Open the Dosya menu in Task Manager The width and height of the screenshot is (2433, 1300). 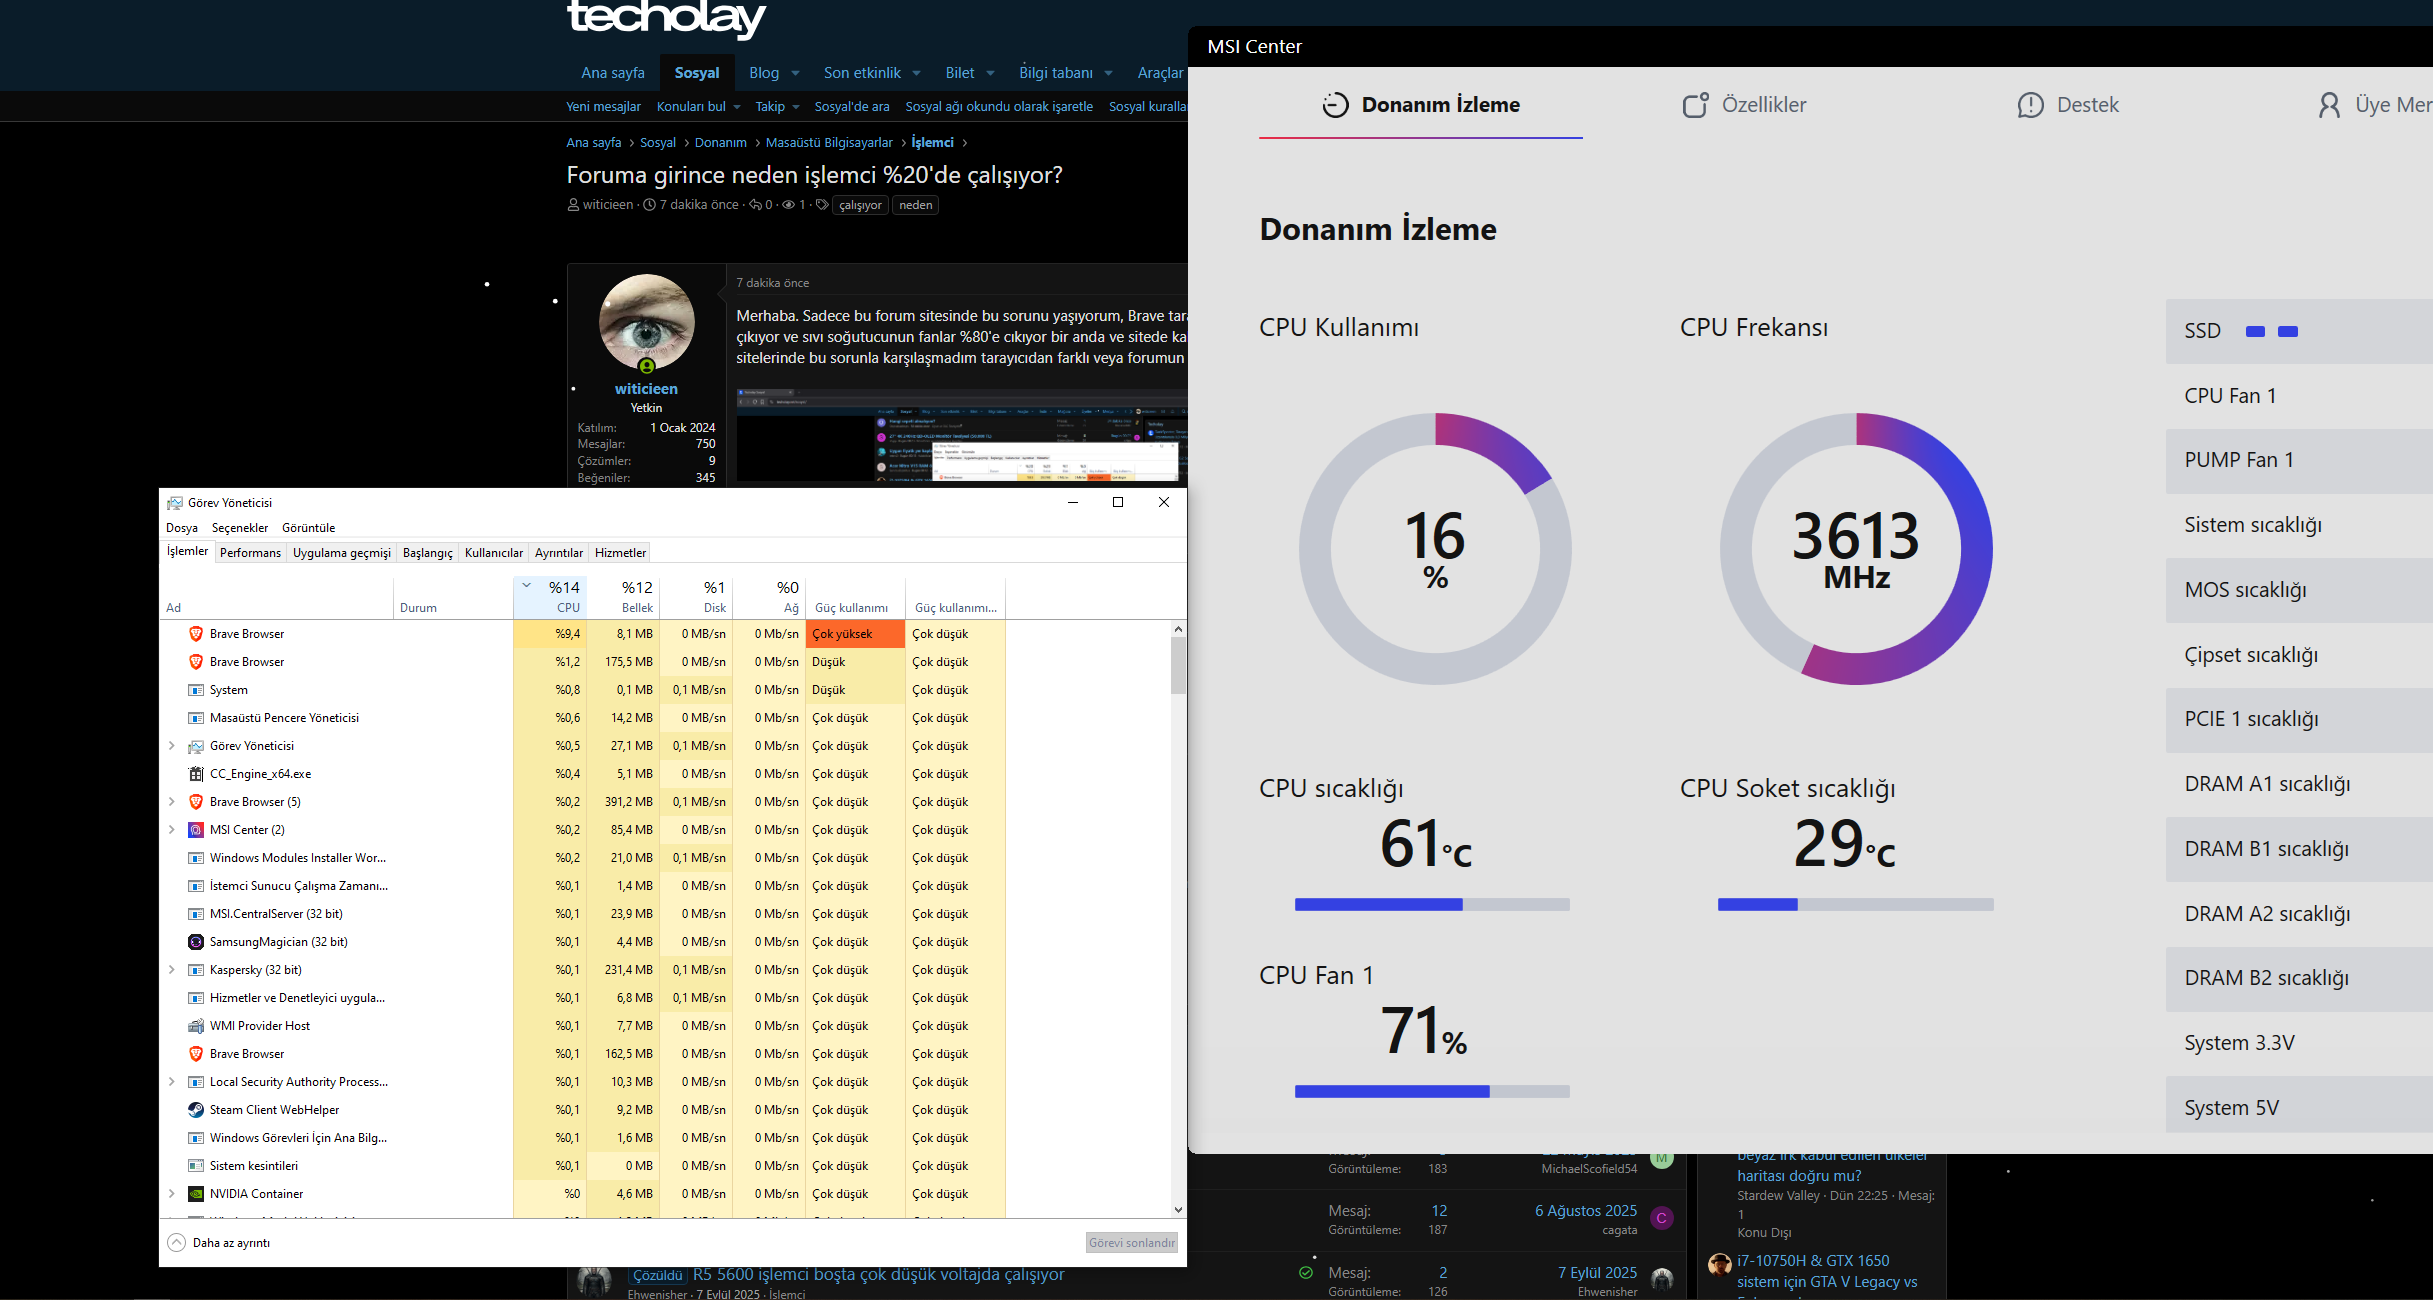[x=182, y=528]
